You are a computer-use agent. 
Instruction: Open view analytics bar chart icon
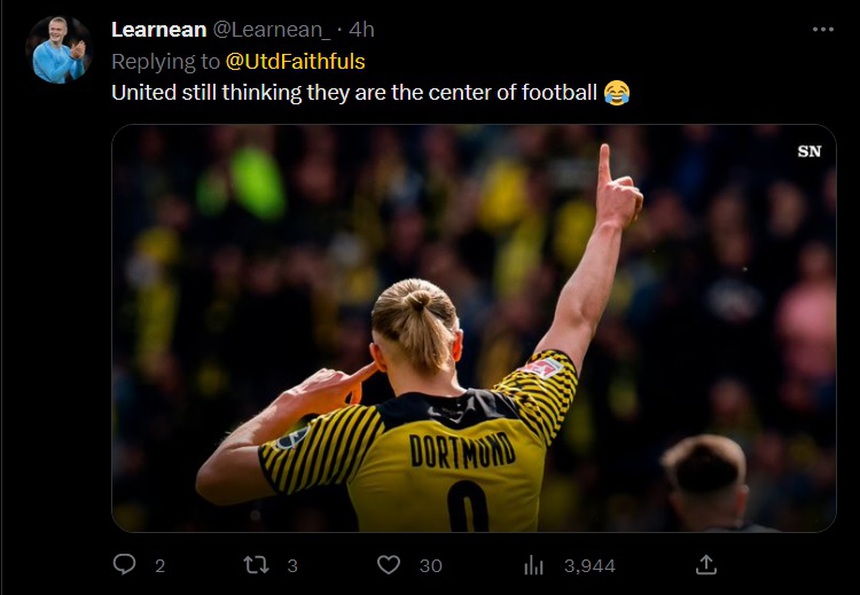[x=533, y=565]
